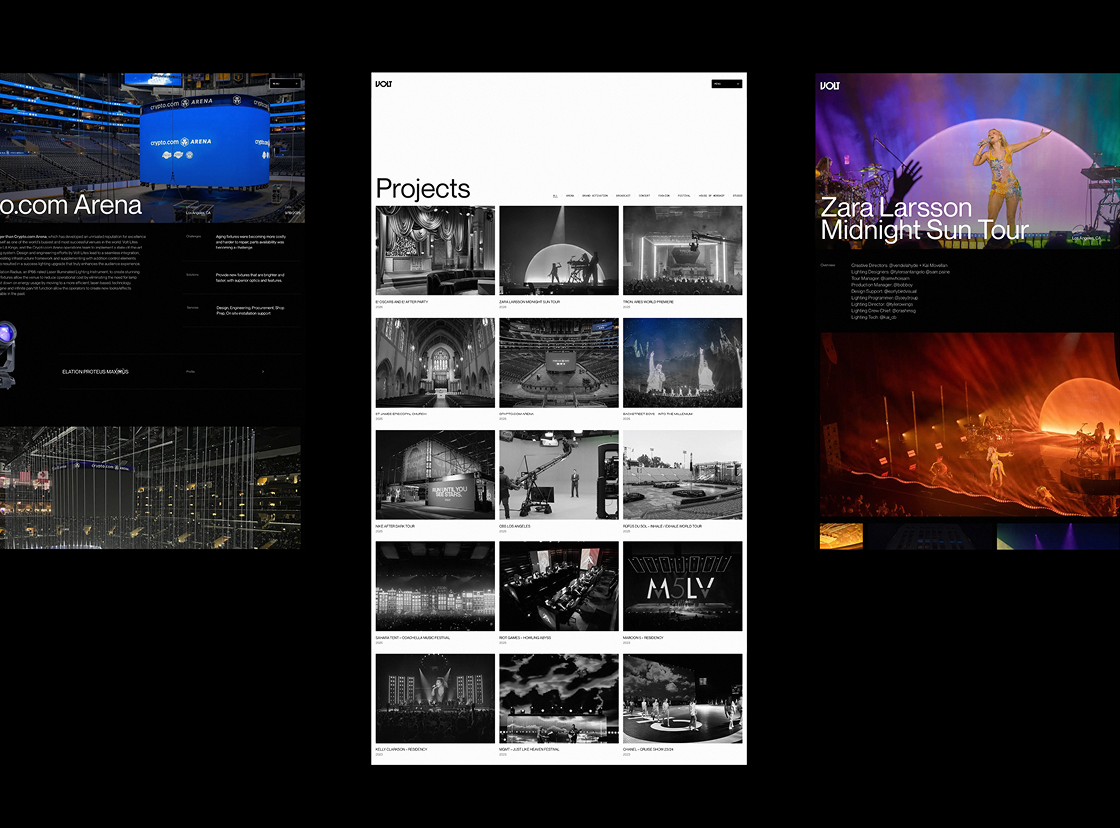The width and height of the screenshot is (1120, 828).
Task: Select the Arena project filter
Action: tap(570, 196)
